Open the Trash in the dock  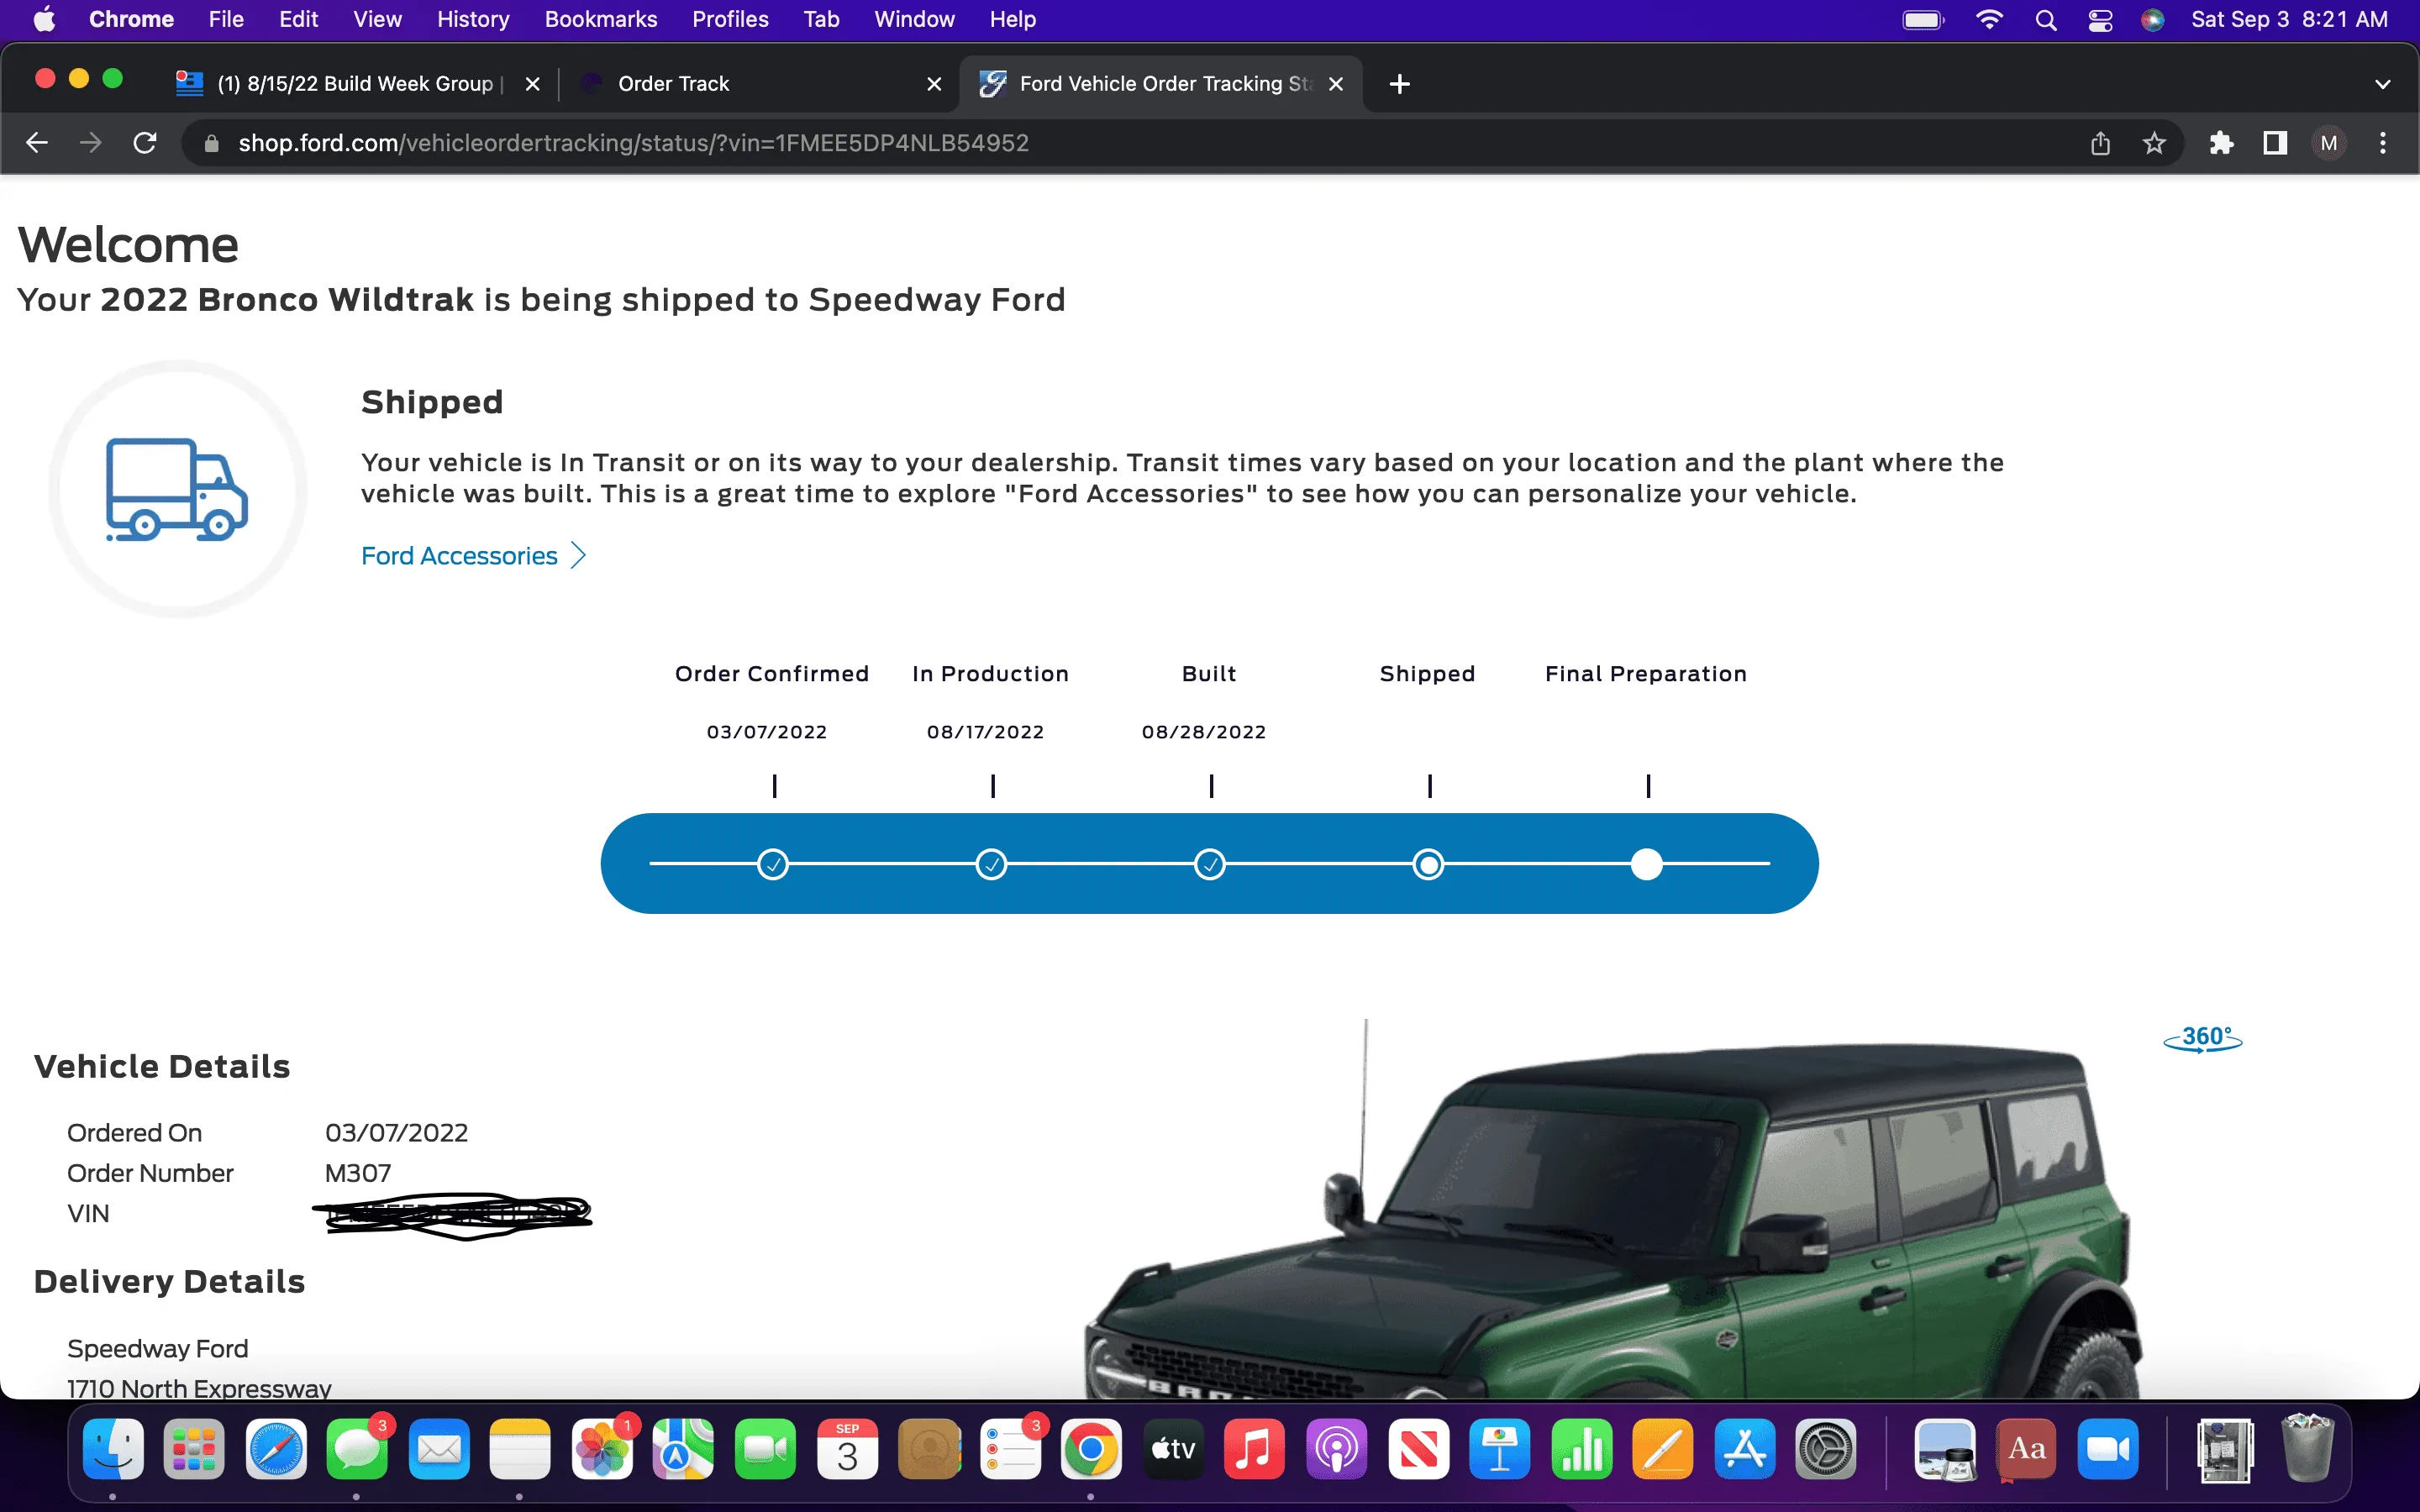pos(2307,1449)
